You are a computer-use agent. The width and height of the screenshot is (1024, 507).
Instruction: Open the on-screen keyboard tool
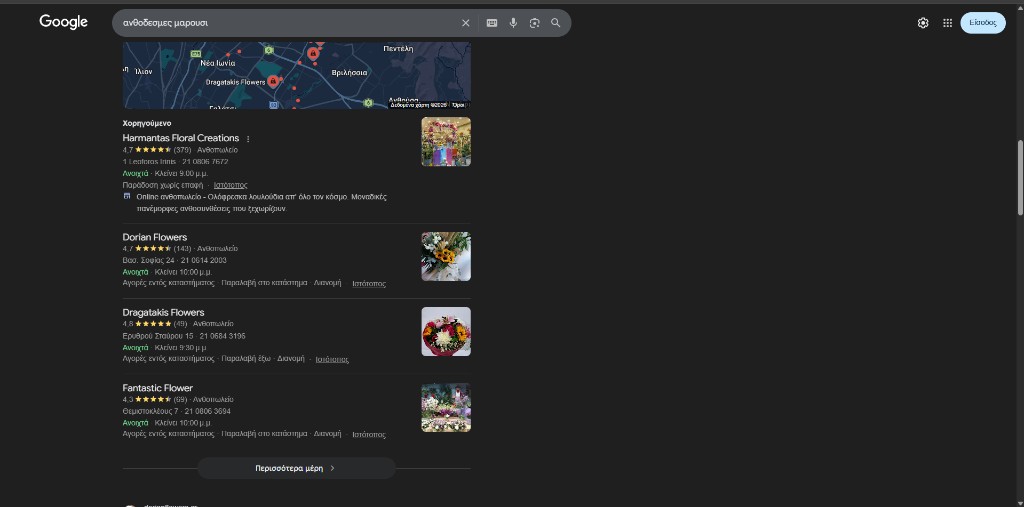click(x=492, y=23)
